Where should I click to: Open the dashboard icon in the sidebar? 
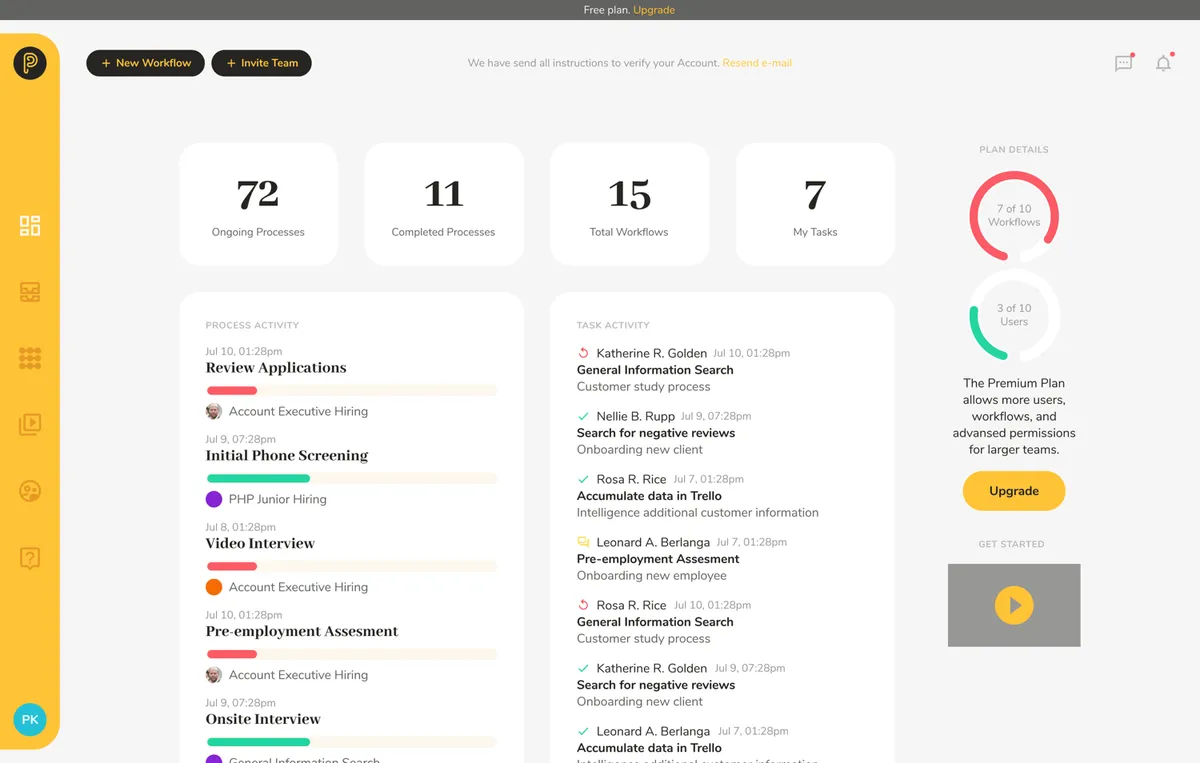(30, 225)
